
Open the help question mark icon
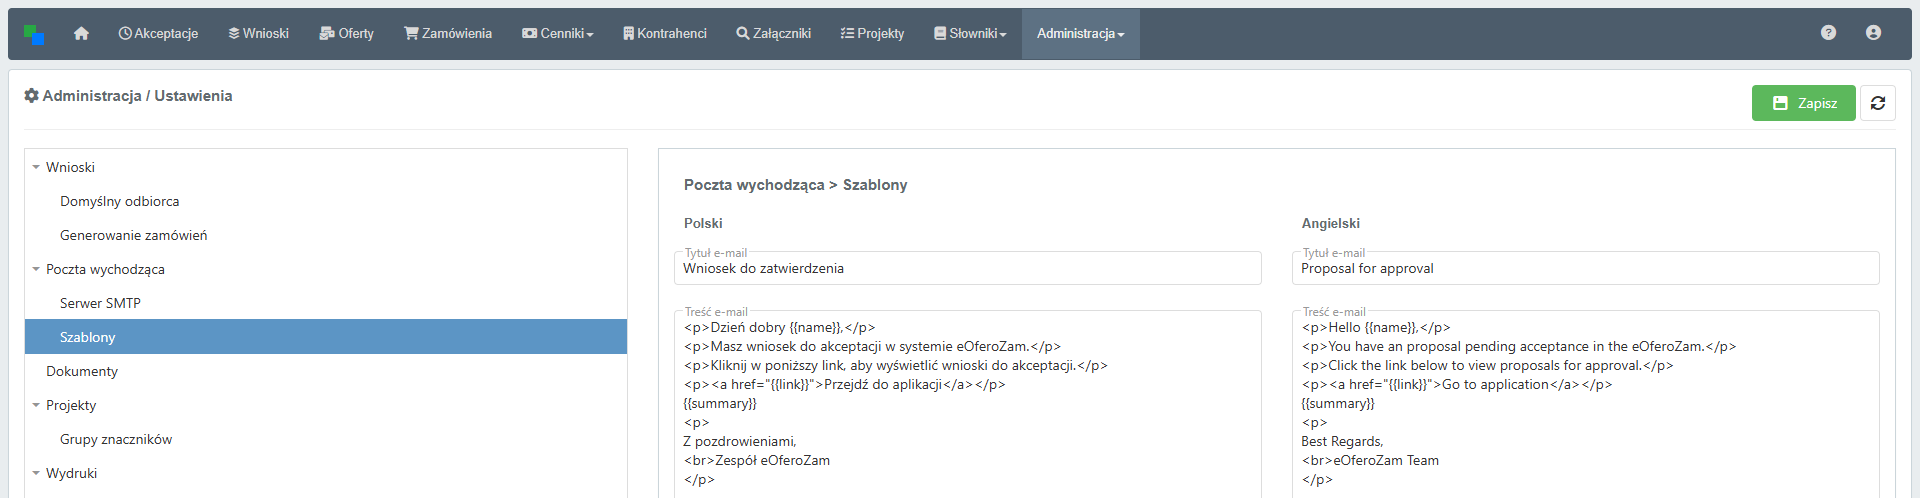coord(1828,33)
